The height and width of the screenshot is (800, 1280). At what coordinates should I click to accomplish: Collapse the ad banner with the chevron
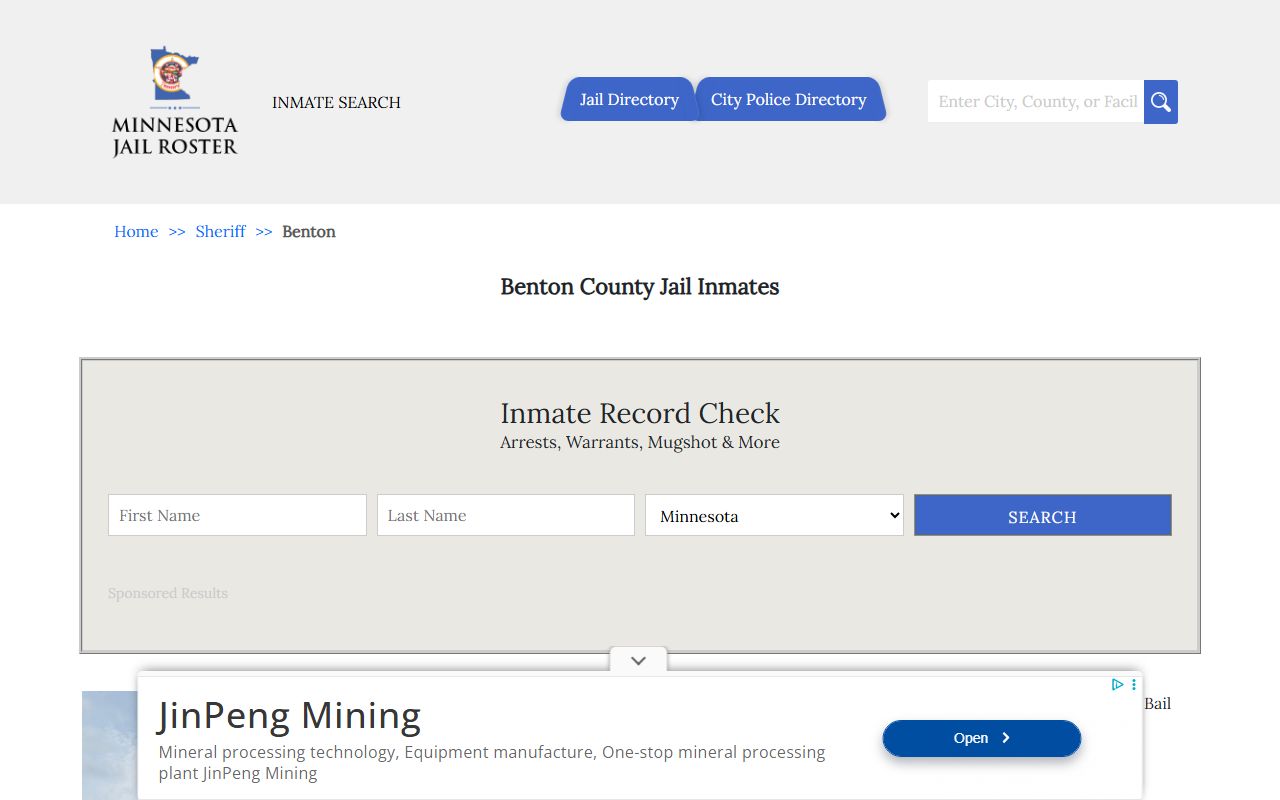tap(638, 660)
